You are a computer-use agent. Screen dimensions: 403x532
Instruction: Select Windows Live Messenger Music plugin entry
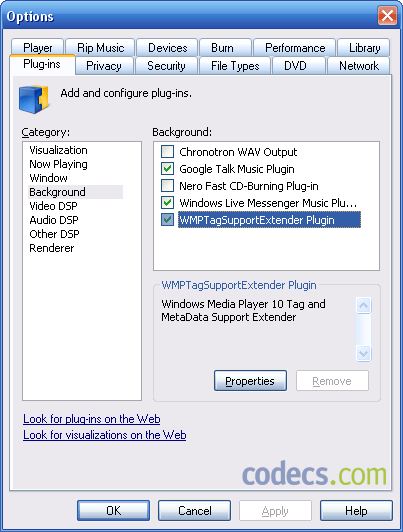pos(268,203)
